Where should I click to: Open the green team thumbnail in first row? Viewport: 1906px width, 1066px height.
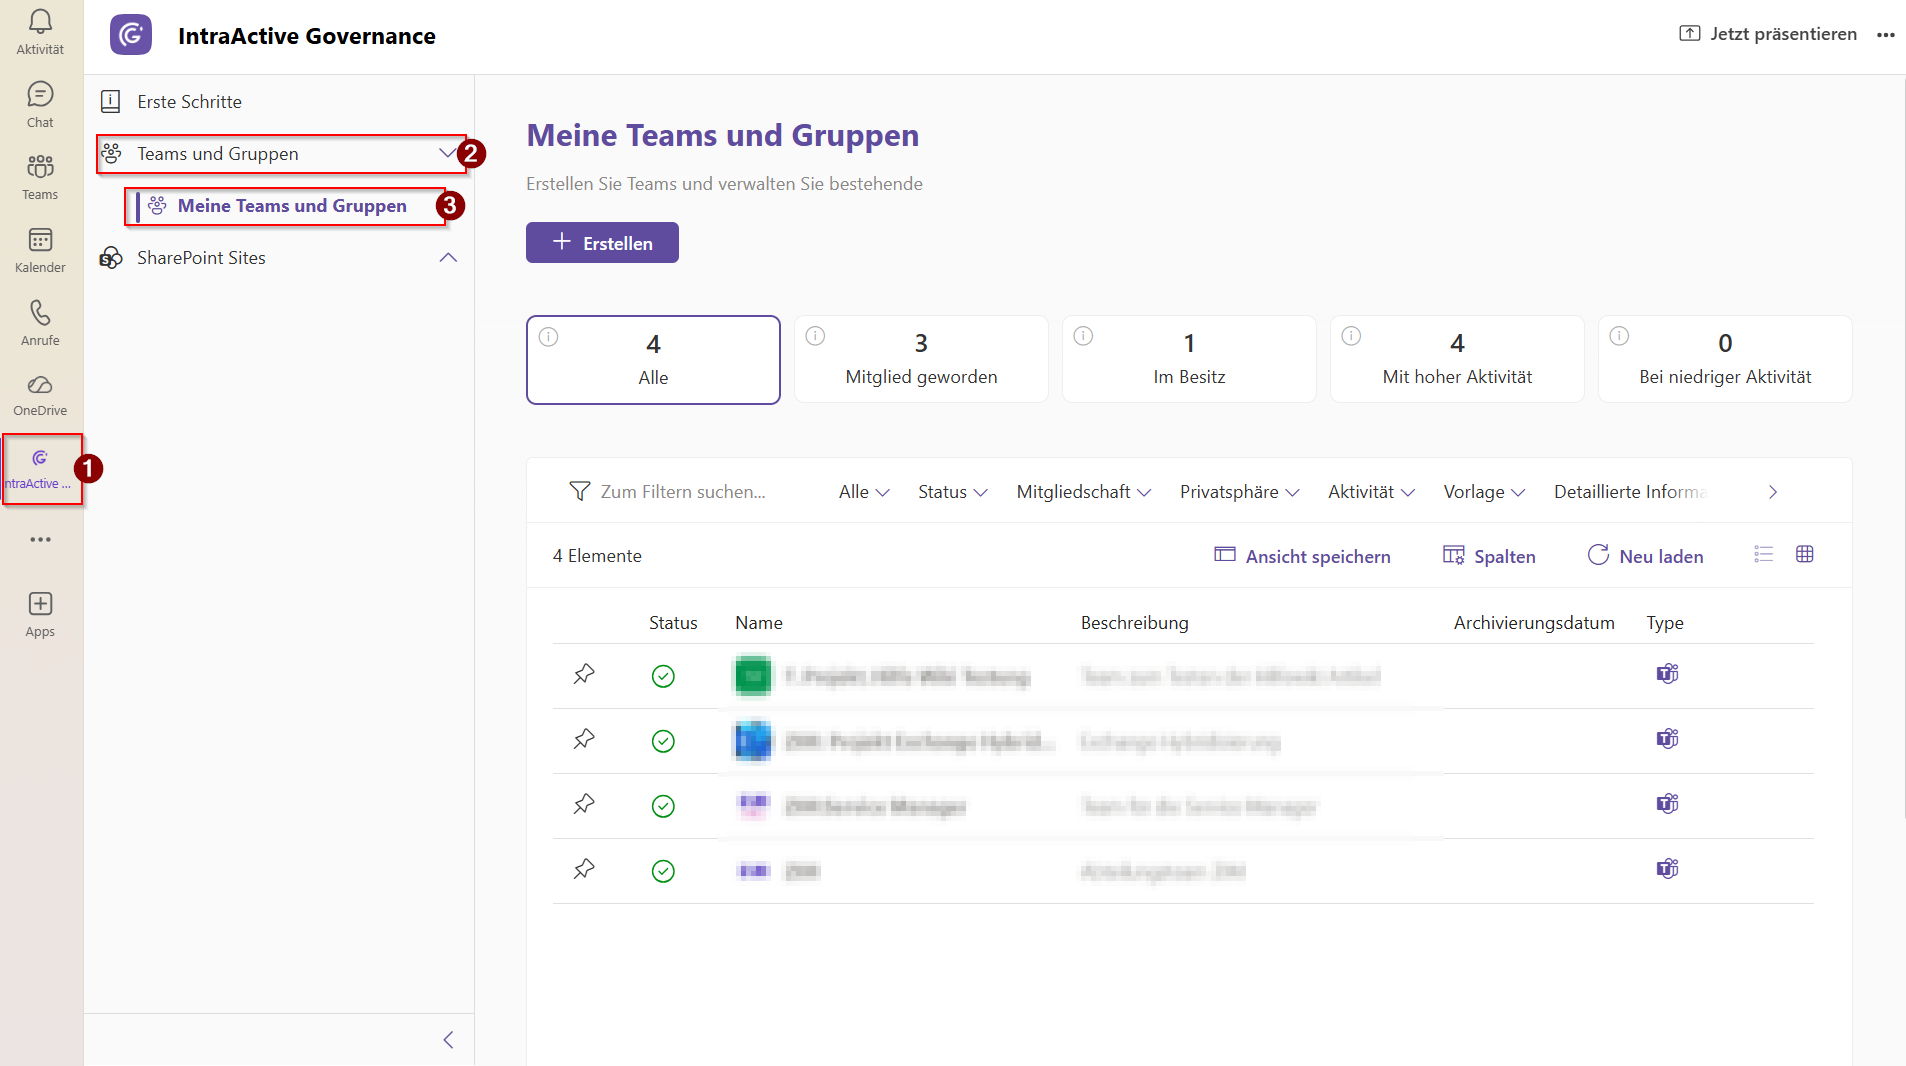coord(753,676)
